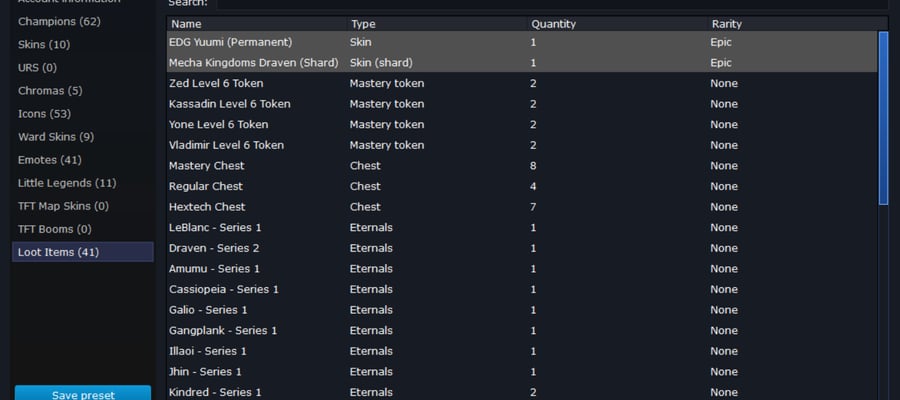Click Eternals type in LeBlanc row

click(x=371, y=228)
